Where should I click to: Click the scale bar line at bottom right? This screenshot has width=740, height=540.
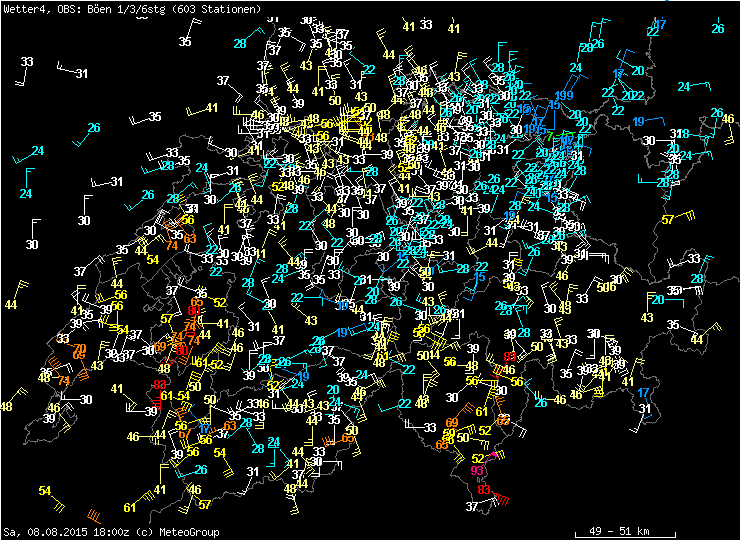pyautogui.click(x=619, y=522)
